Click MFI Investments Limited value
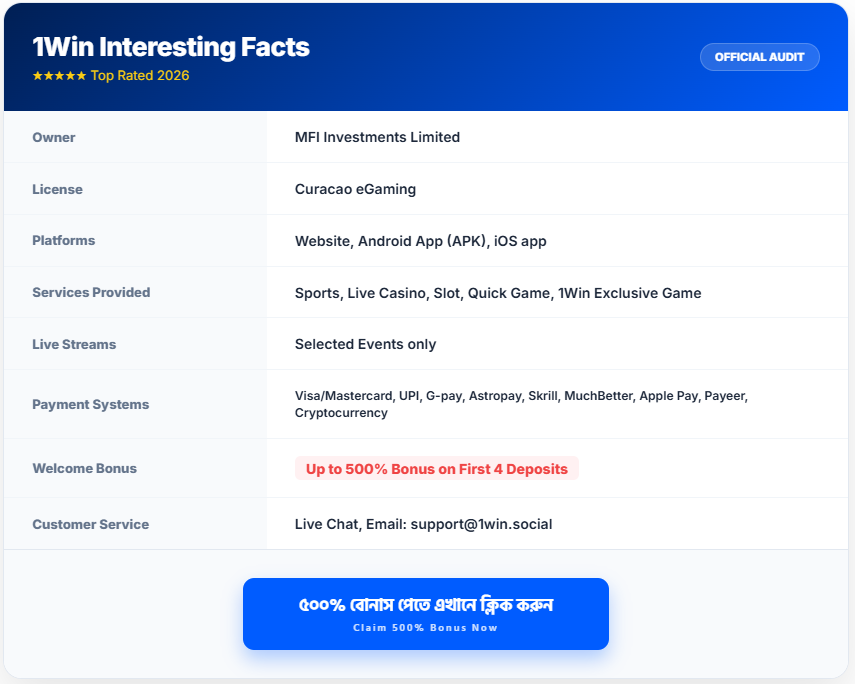 click(377, 137)
